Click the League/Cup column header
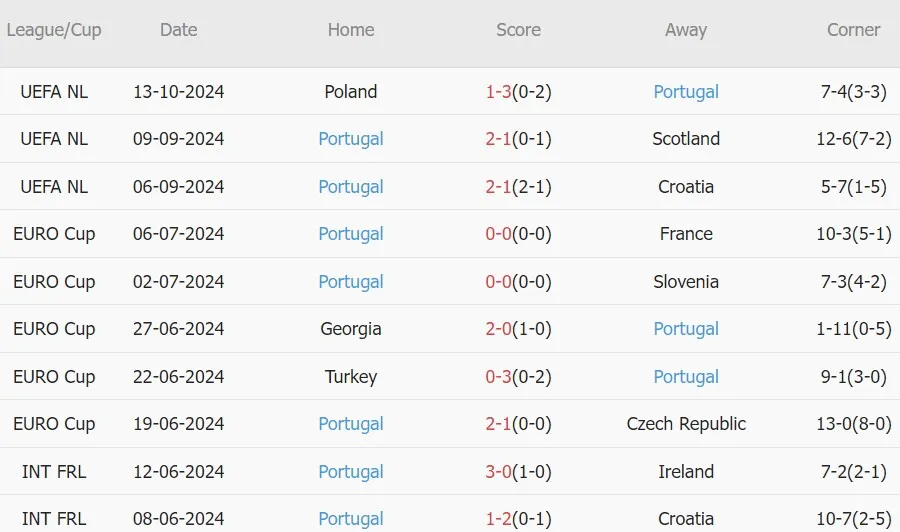 (x=54, y=30)
